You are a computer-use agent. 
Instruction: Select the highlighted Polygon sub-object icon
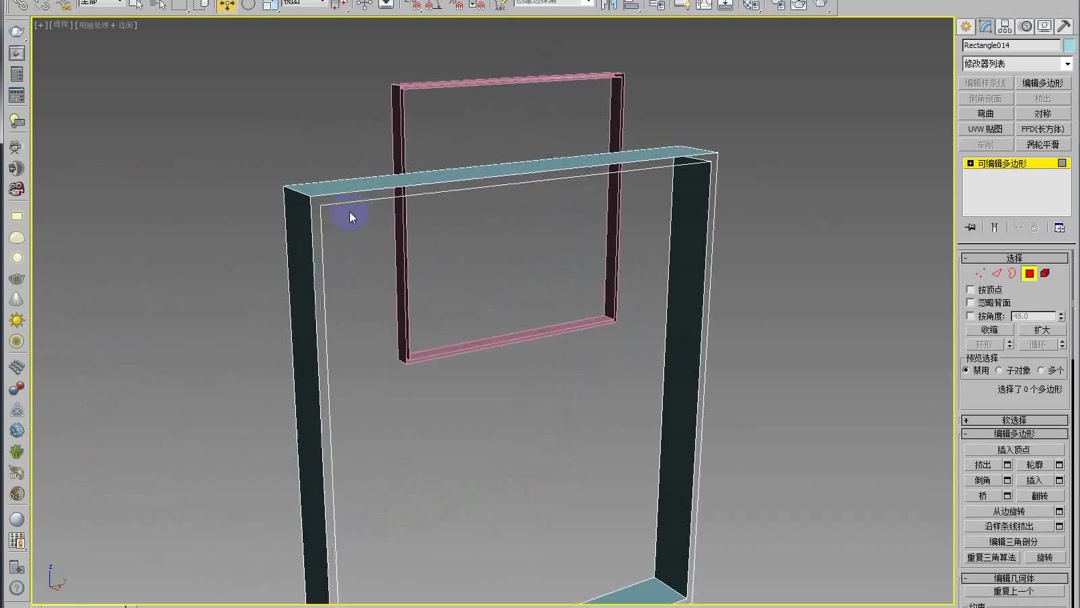point(1029,273)
